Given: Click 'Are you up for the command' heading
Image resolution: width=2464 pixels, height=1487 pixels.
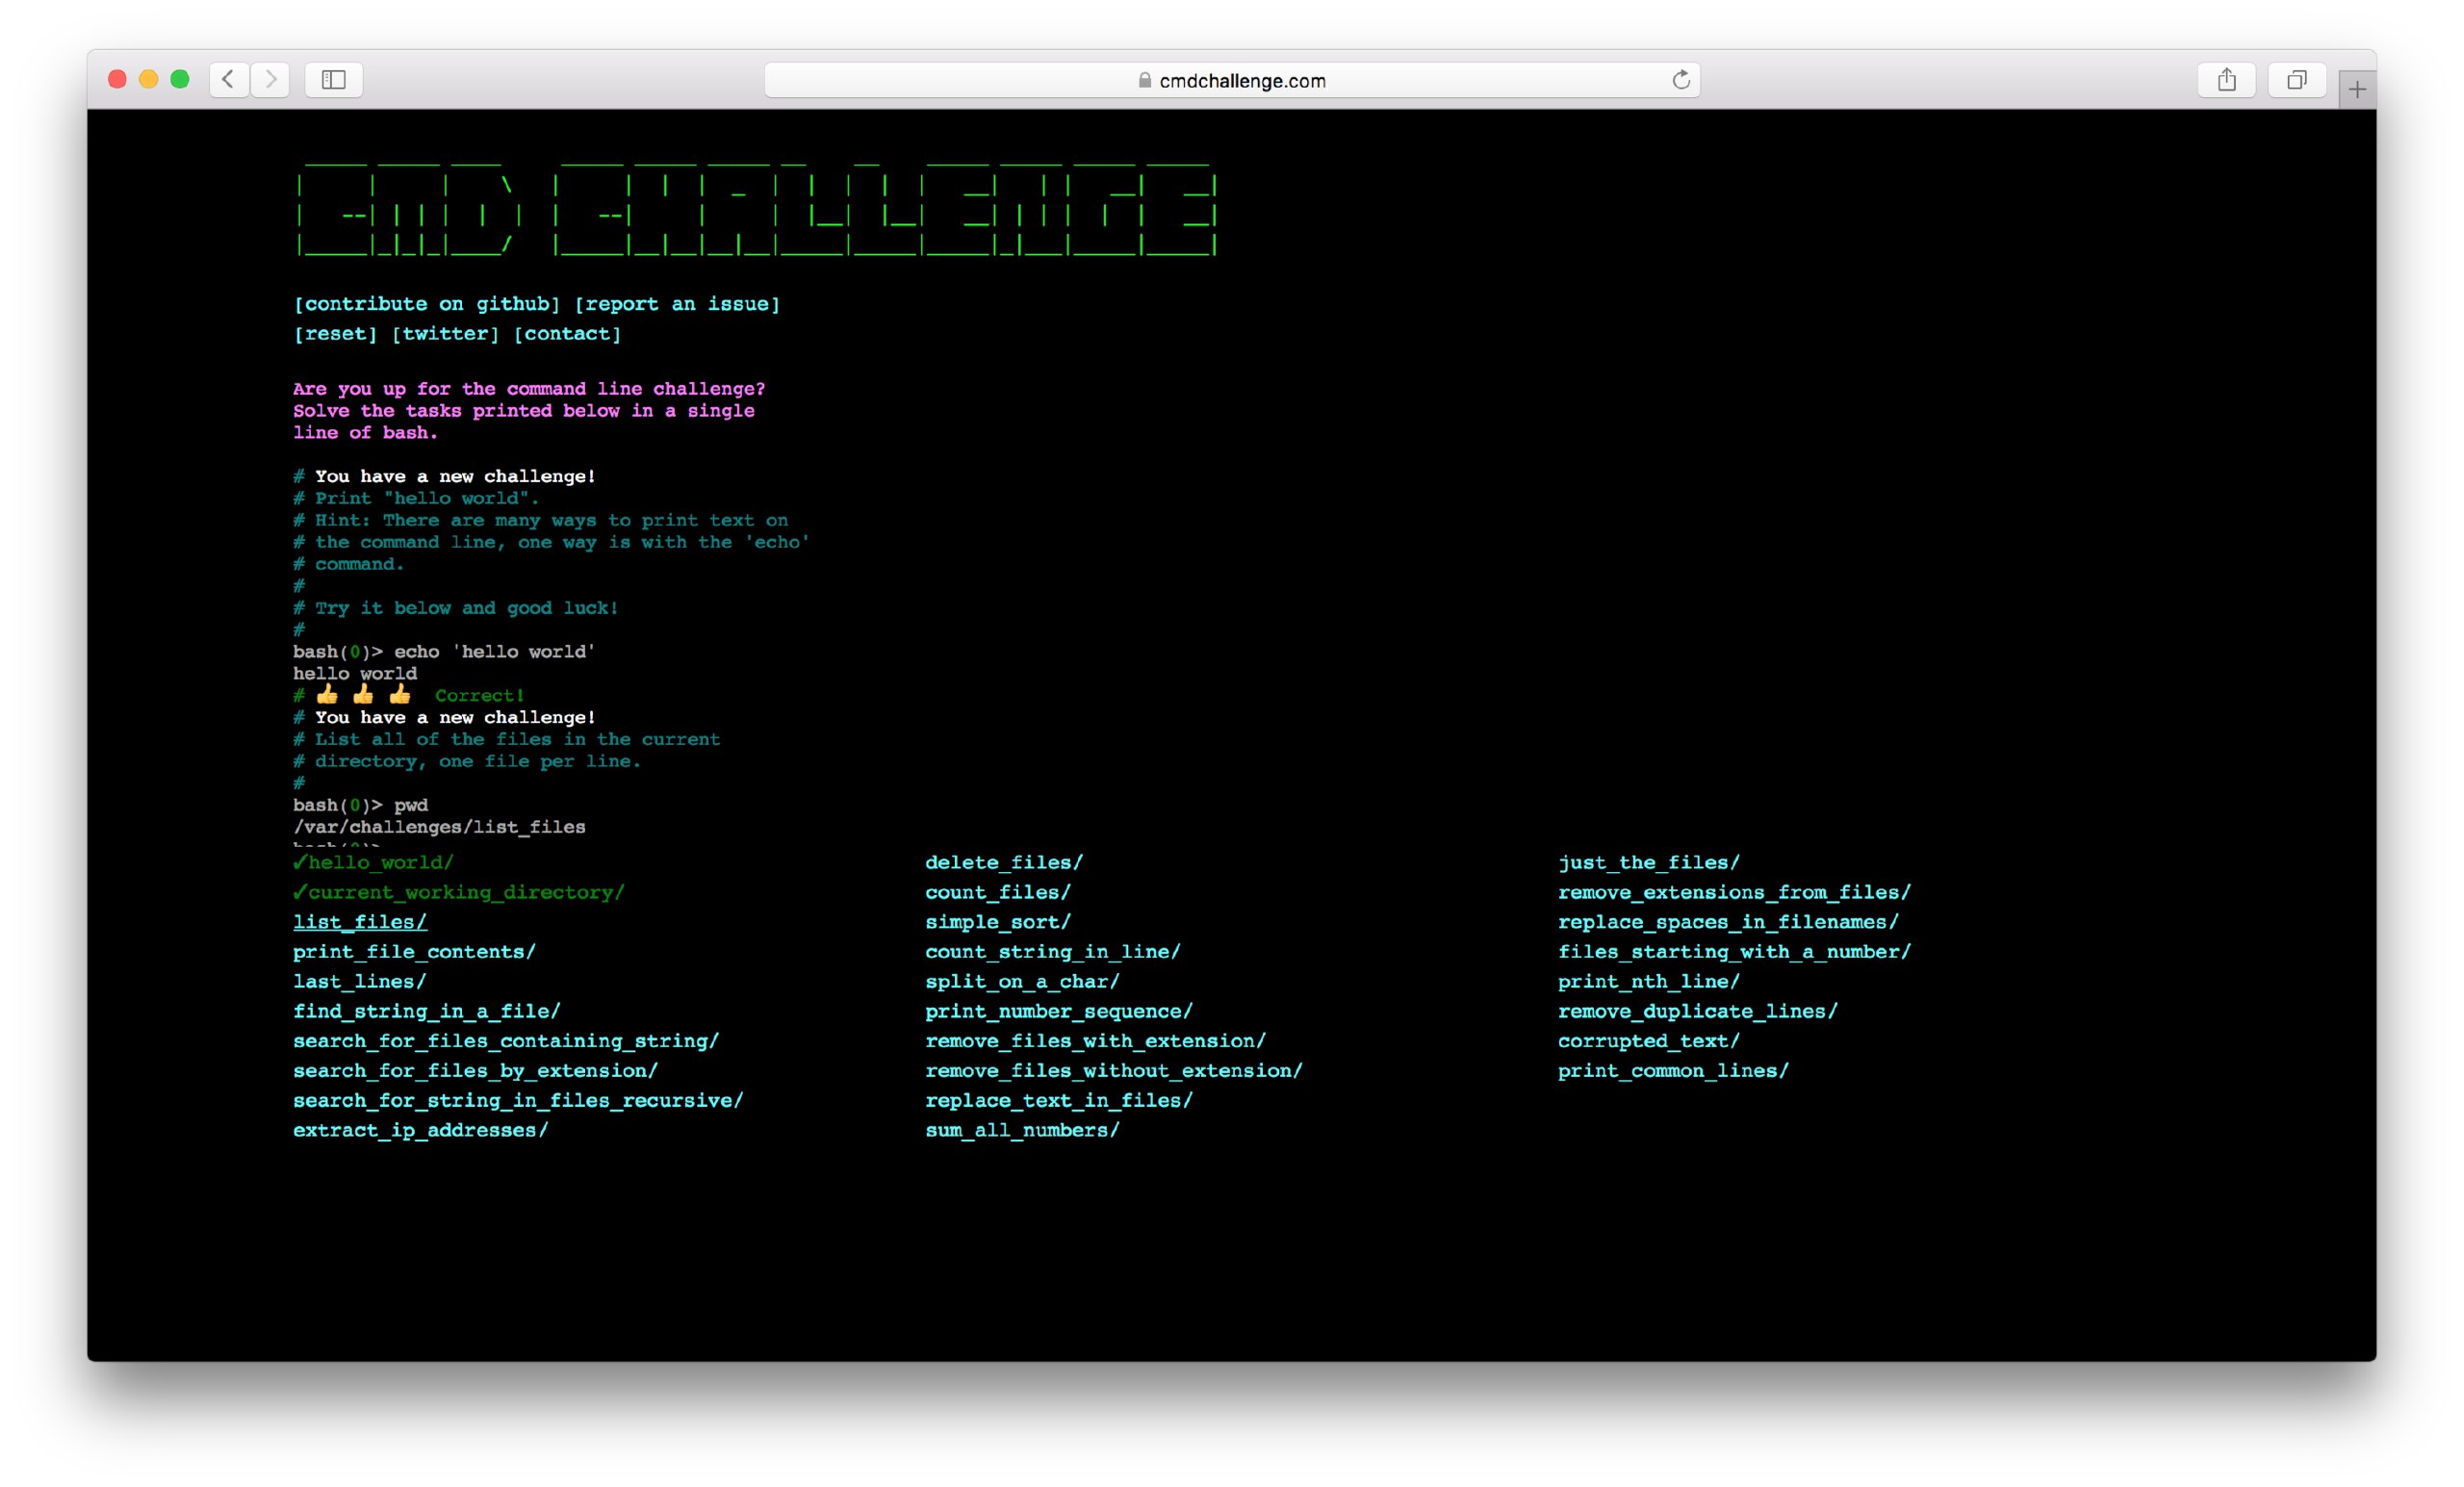Looking at the screenshot, I should pos(529,389).
